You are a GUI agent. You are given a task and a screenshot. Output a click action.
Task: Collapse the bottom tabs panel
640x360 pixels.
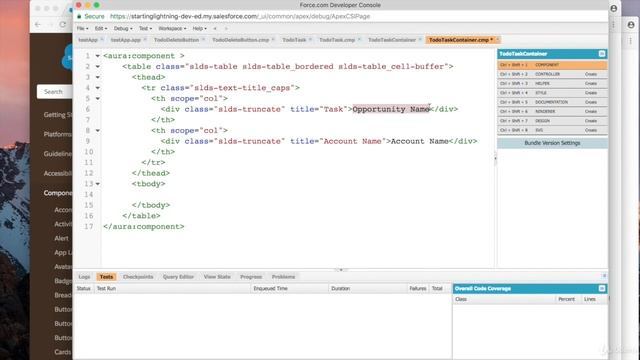604,276
